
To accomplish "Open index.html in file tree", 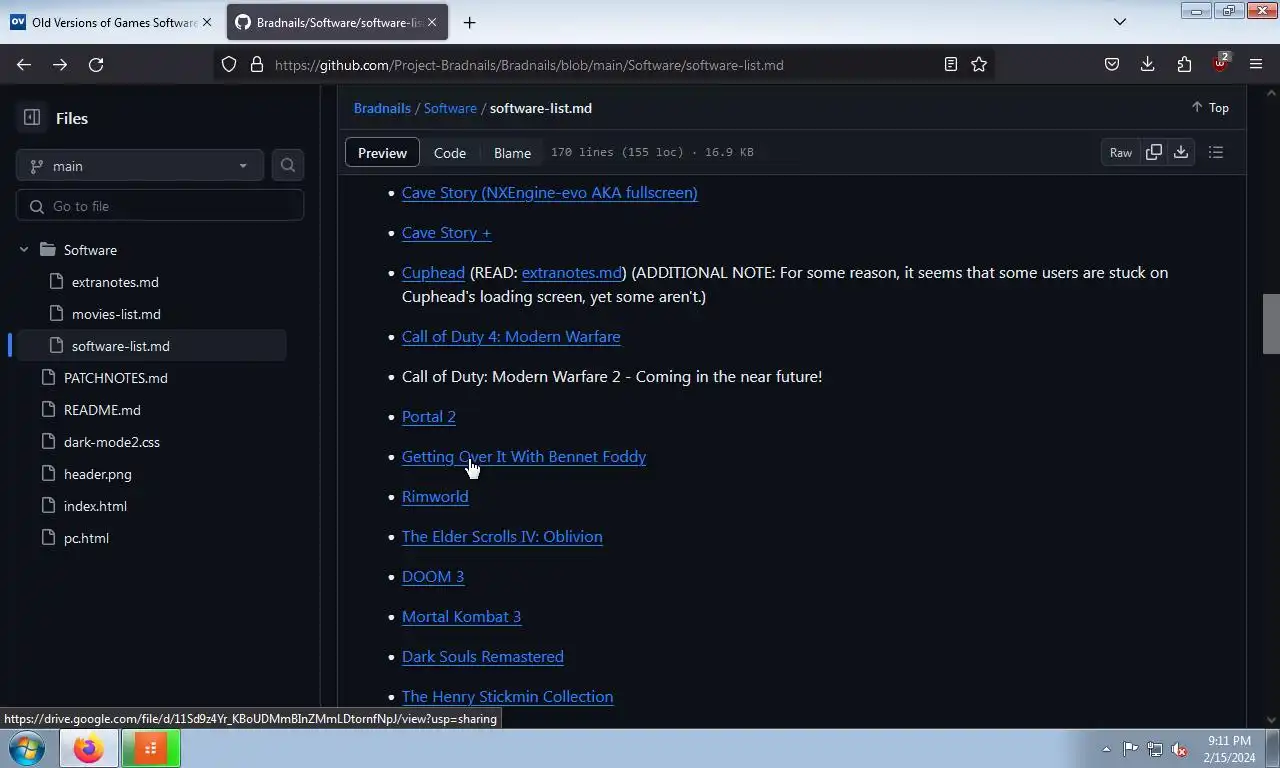I will 95,506.
